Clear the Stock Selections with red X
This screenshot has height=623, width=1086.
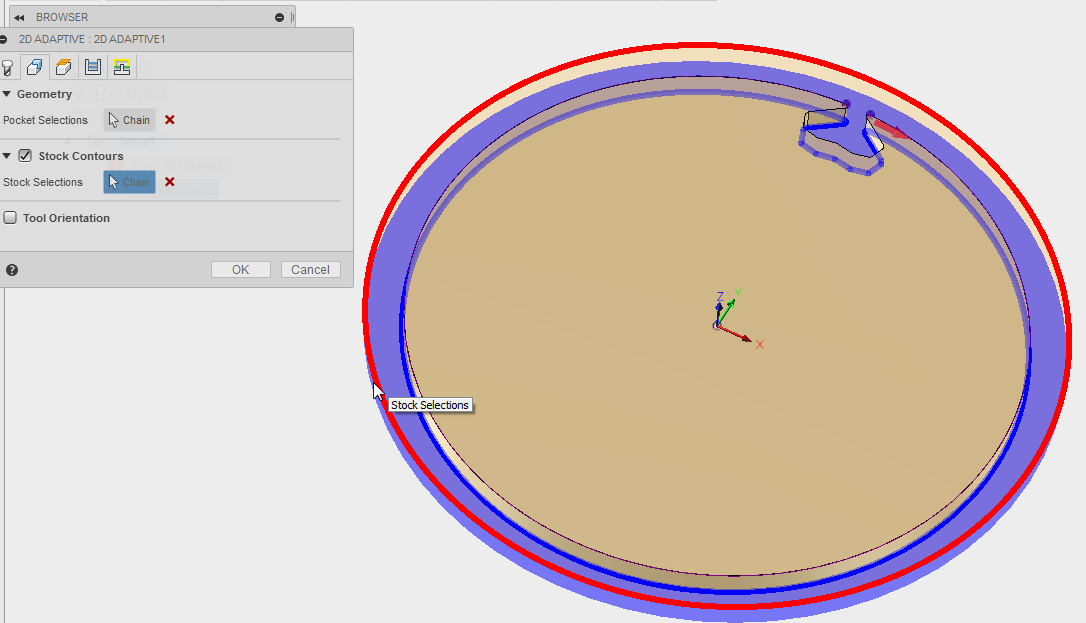pyautogui.click(x=170, y=182)
